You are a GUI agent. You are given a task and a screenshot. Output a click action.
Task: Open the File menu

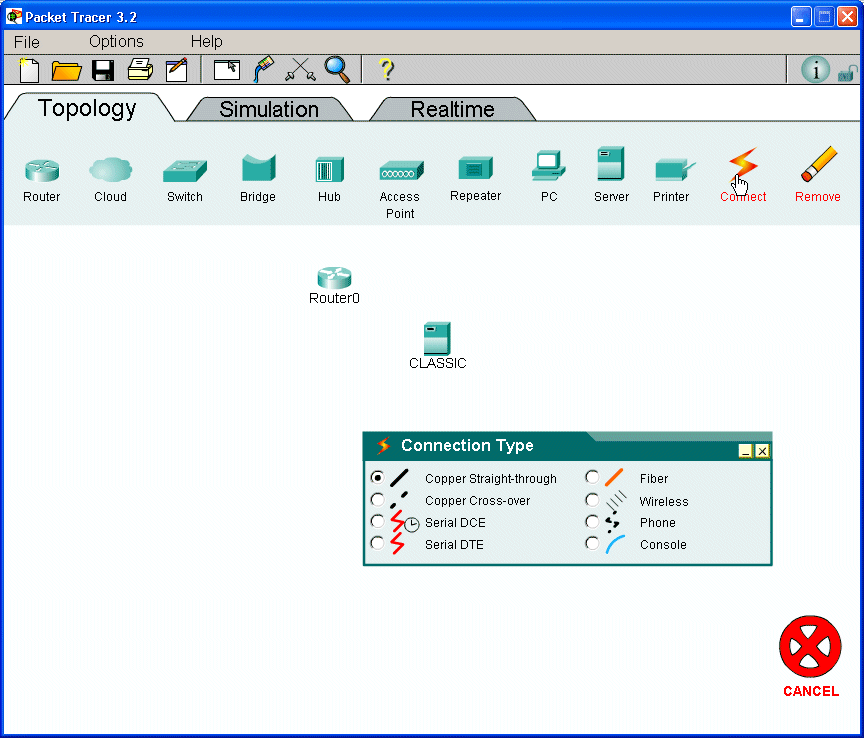[27, 42]
